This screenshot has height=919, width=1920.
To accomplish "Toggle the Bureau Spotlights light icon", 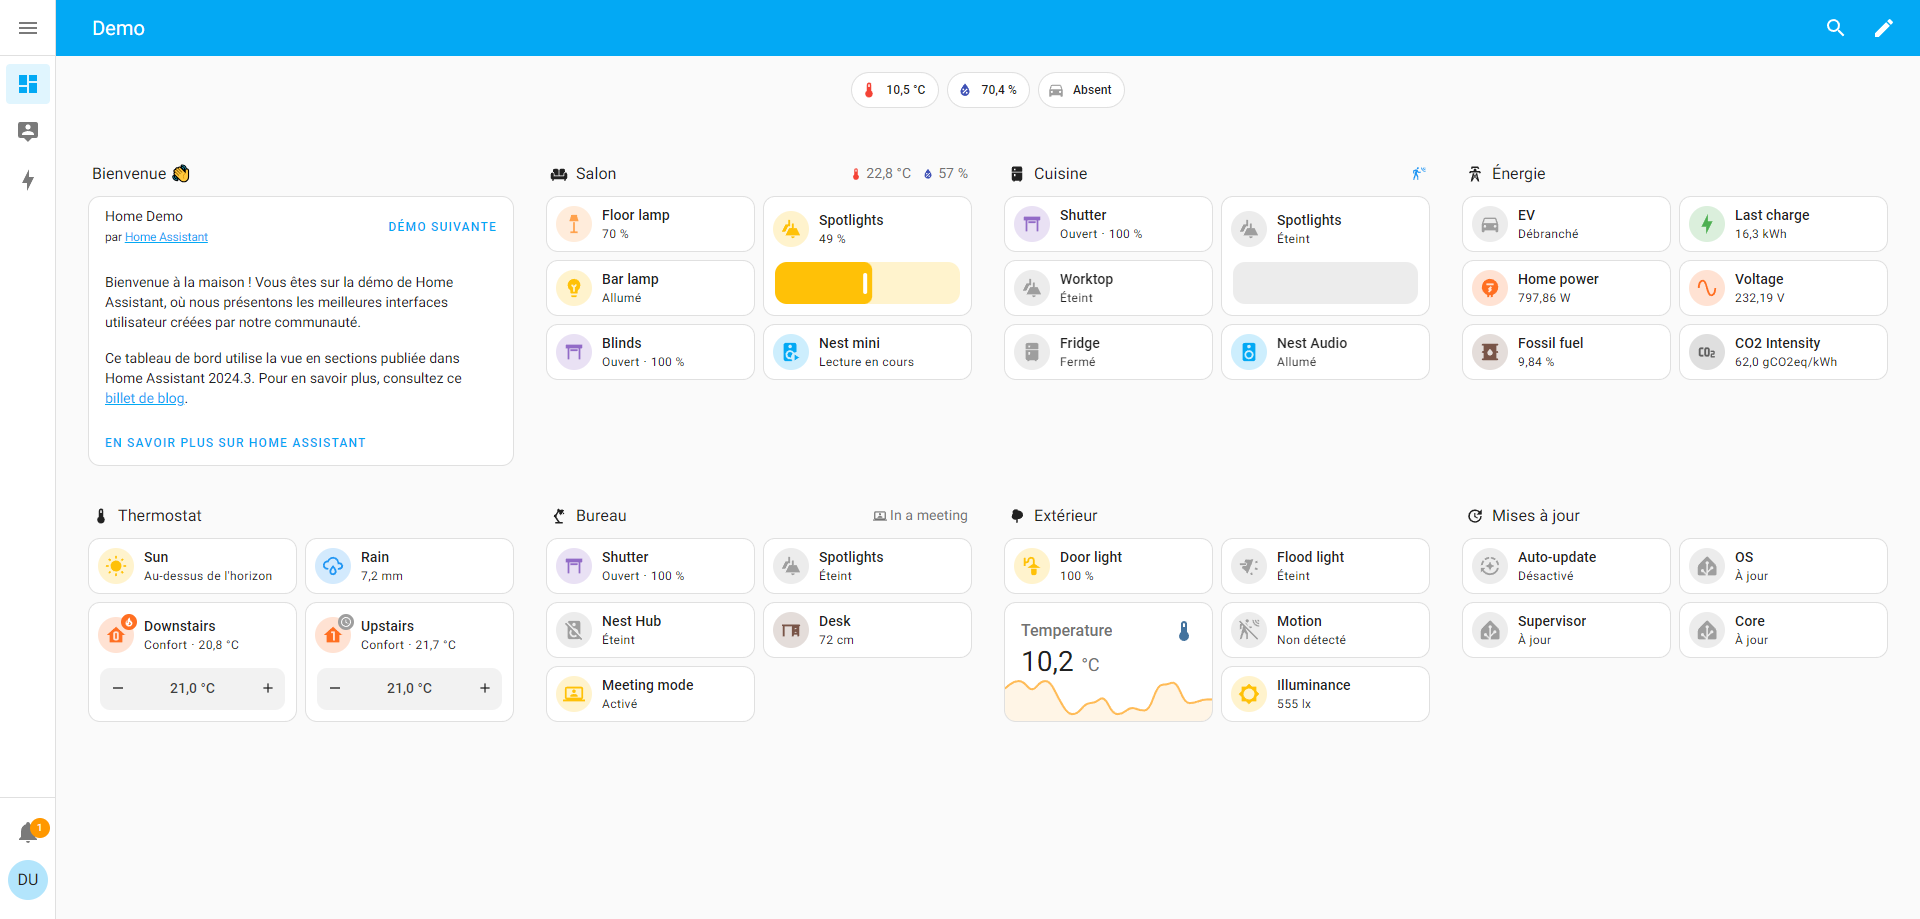I will click(791, 566).
